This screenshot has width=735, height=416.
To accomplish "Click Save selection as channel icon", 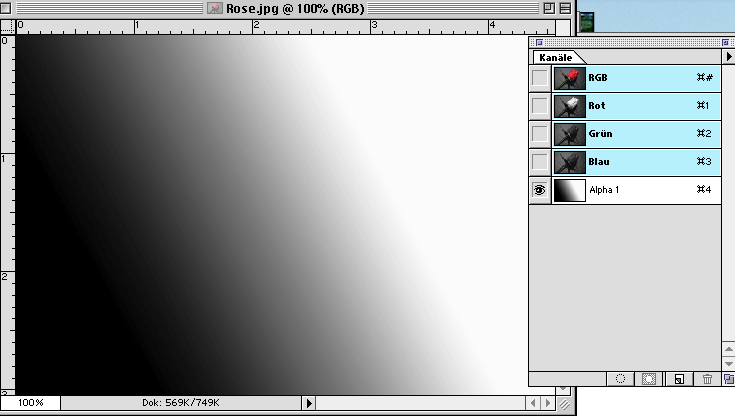I will pyautogui.click(x=649, y=379).
